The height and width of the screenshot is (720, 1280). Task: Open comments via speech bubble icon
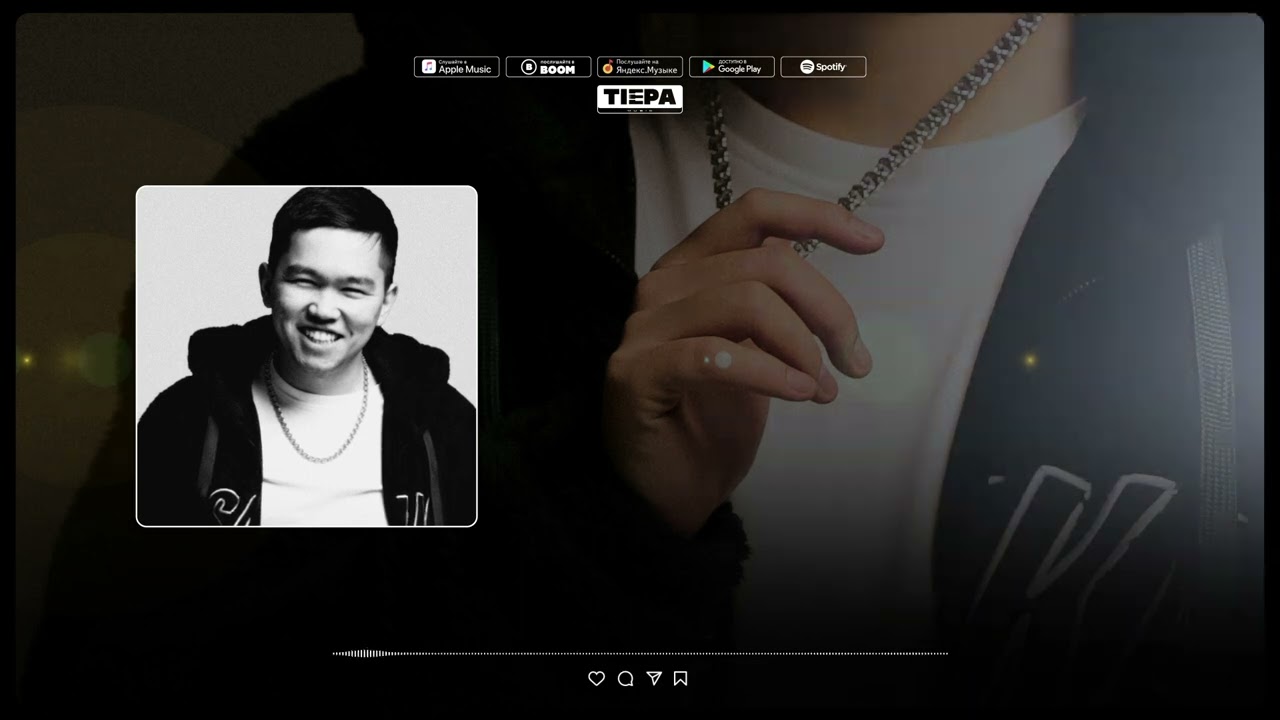[x=626, y=679]
